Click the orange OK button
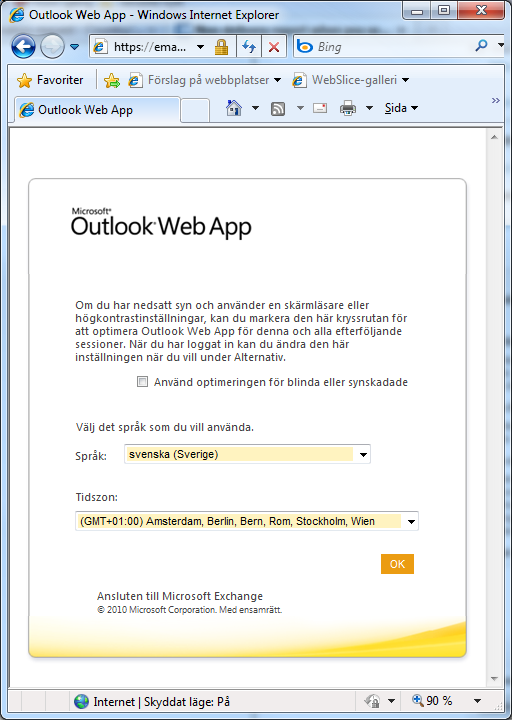Screen dimensions: 512x720 (397, 564)
